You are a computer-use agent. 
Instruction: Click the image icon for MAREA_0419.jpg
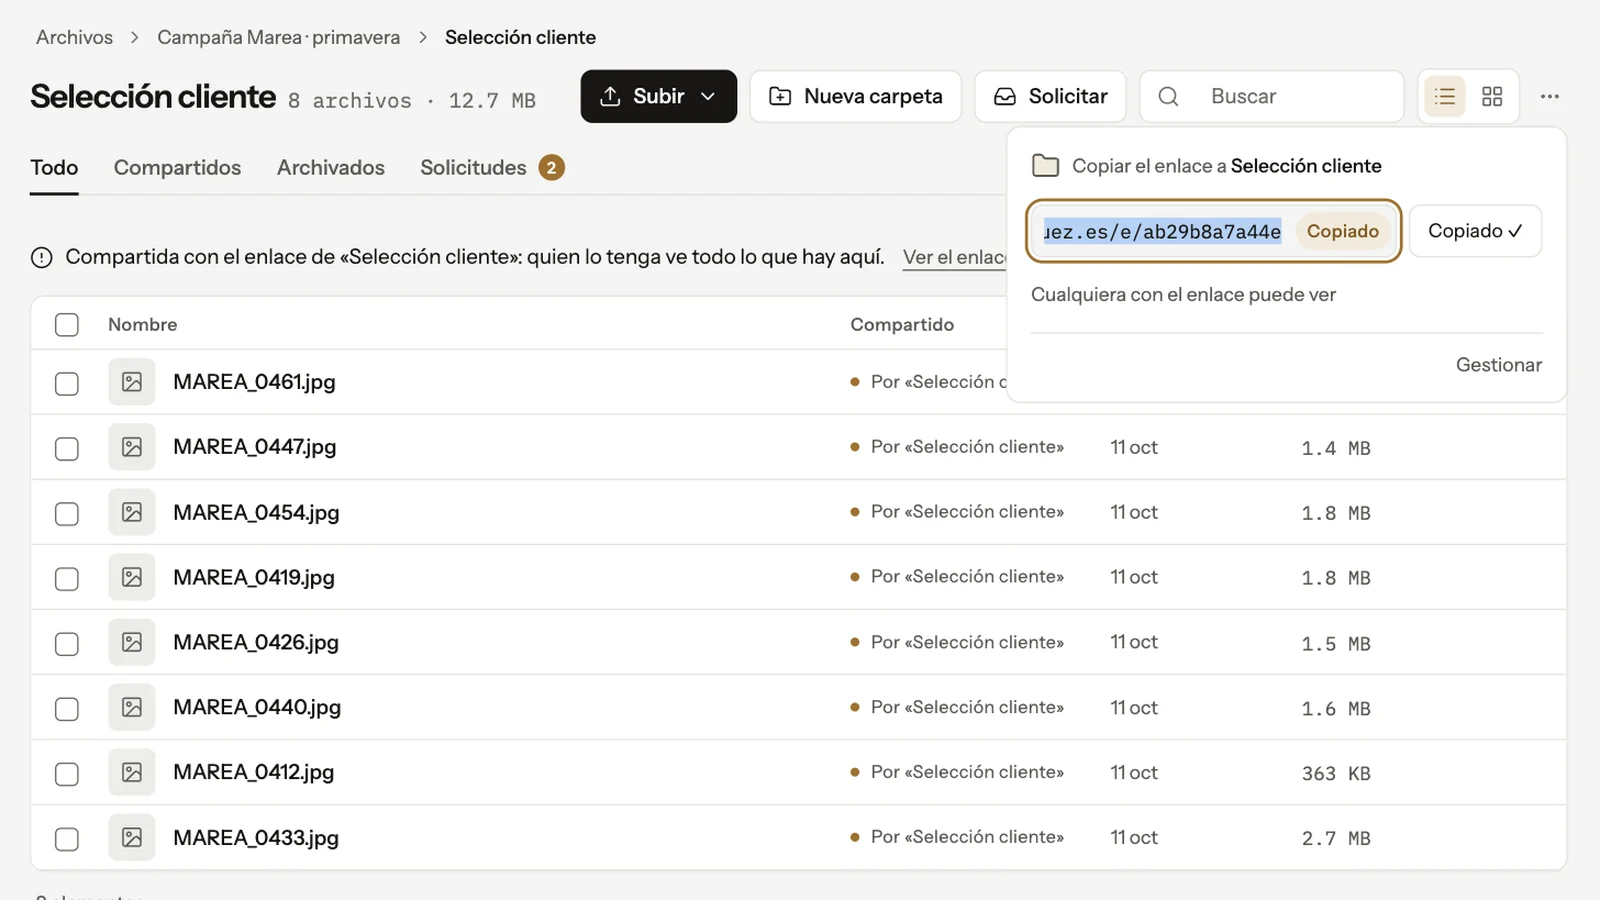pos(132,577)
